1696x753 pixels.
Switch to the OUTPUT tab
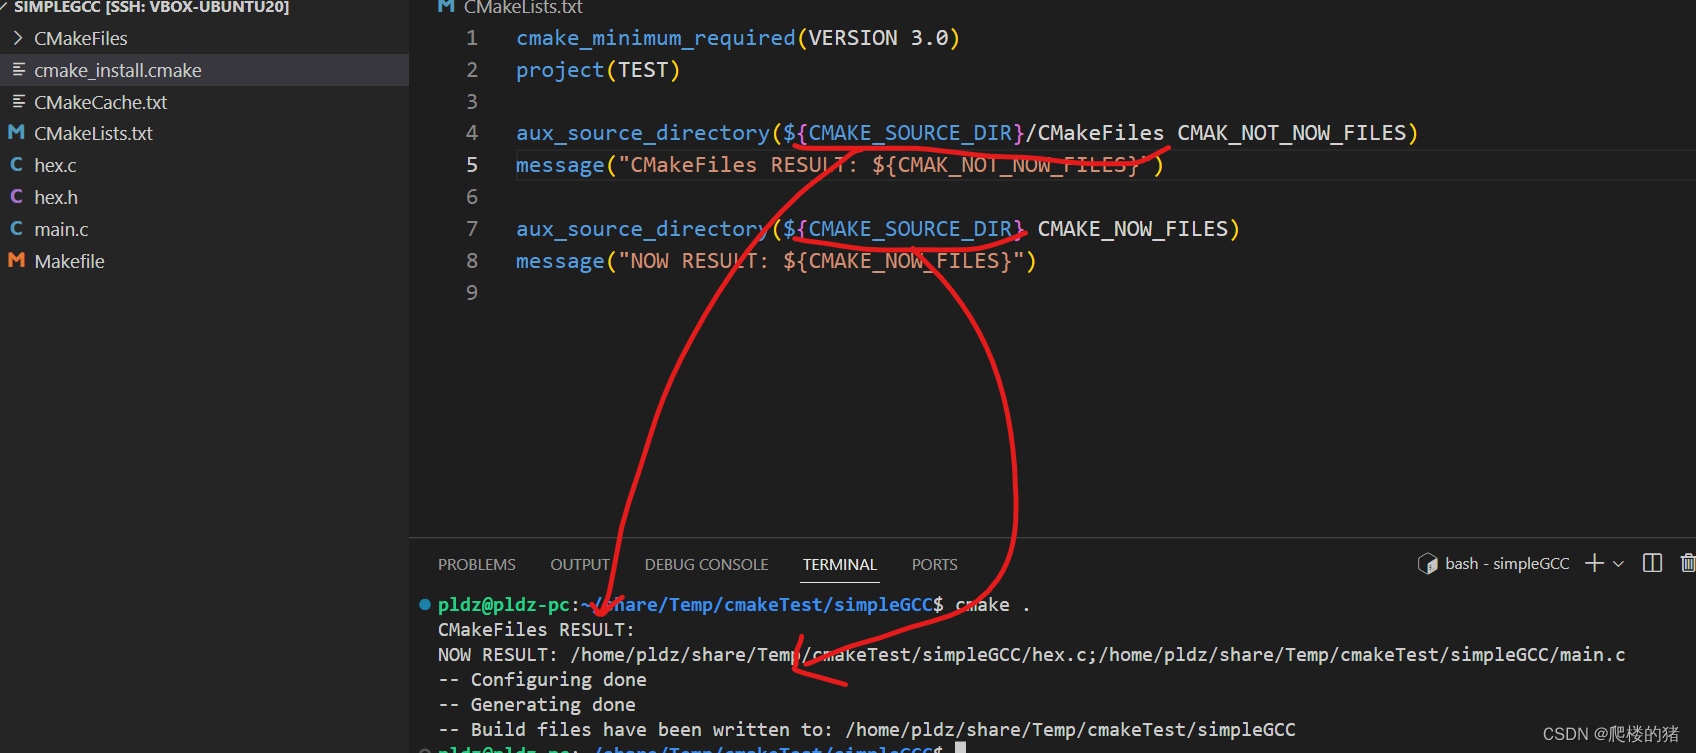(580, 565)
